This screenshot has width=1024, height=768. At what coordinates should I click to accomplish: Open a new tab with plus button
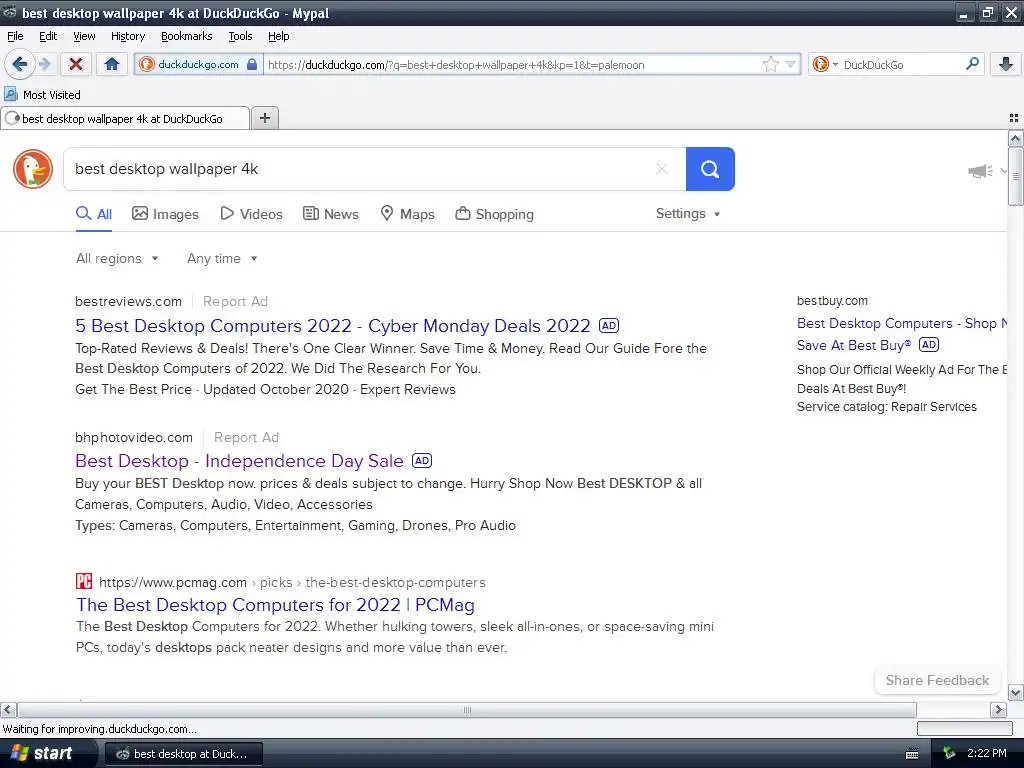(x=264, y=118)
